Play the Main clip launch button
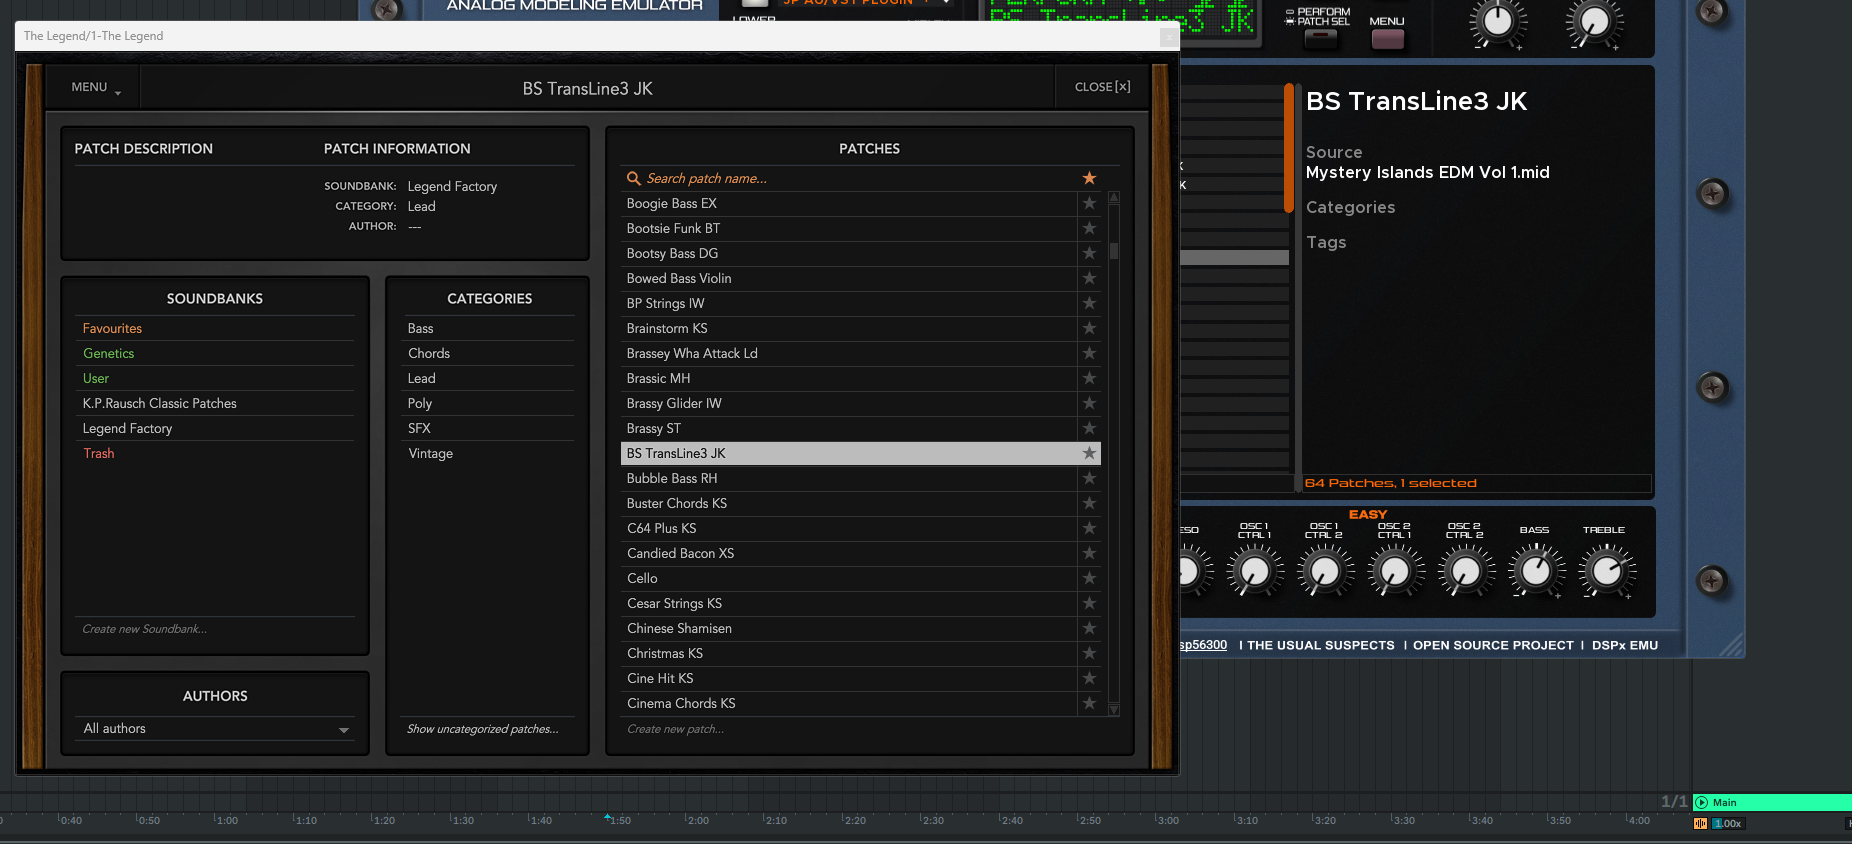 point(1701,802)
